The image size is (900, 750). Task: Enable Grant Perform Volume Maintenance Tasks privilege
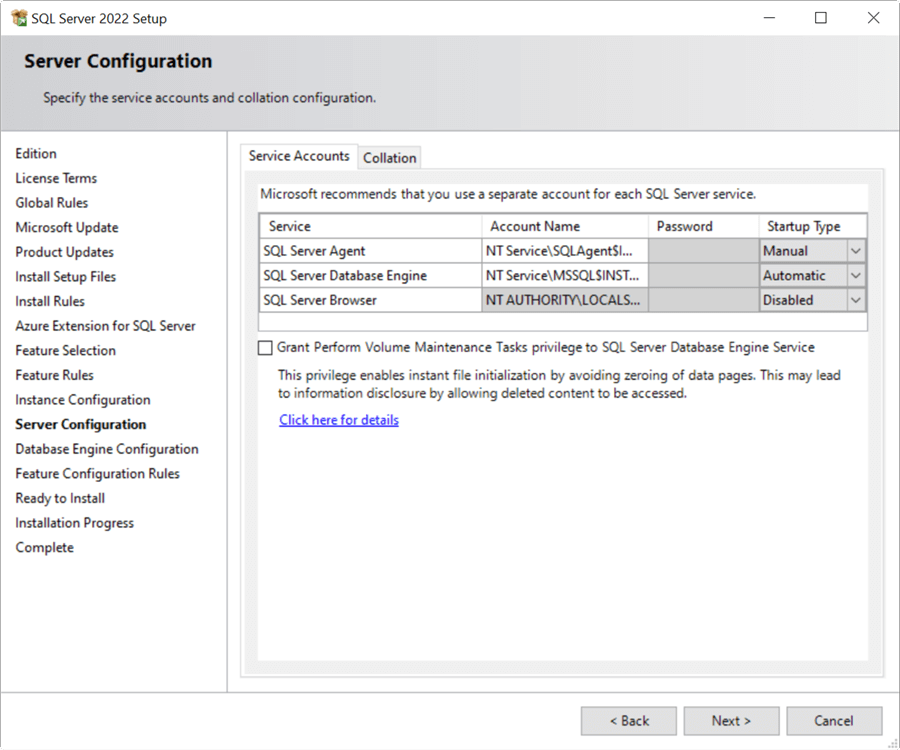point(265,347)
